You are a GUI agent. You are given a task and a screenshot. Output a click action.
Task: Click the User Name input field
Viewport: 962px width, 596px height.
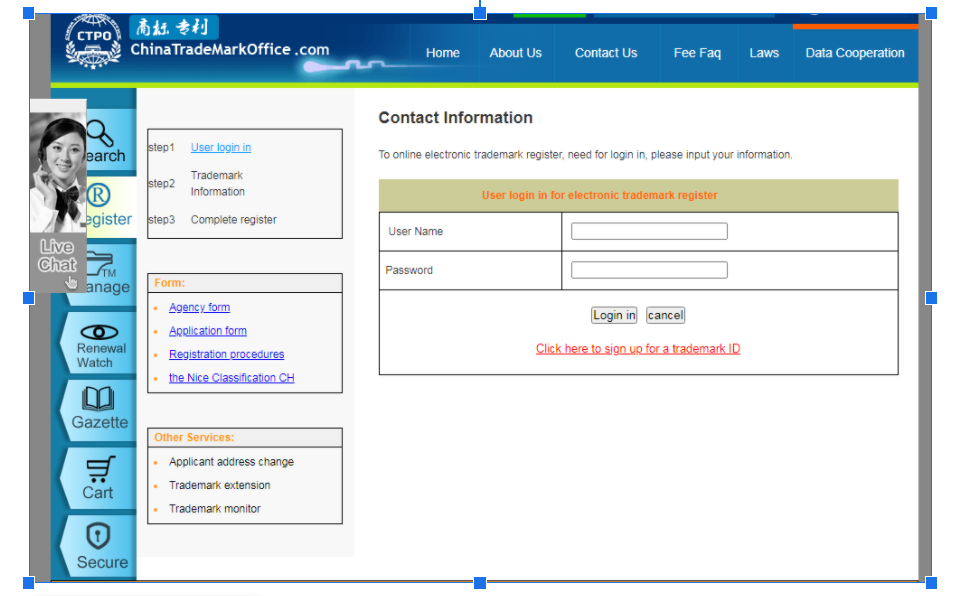pyautogui.click(x=649, y=232)
